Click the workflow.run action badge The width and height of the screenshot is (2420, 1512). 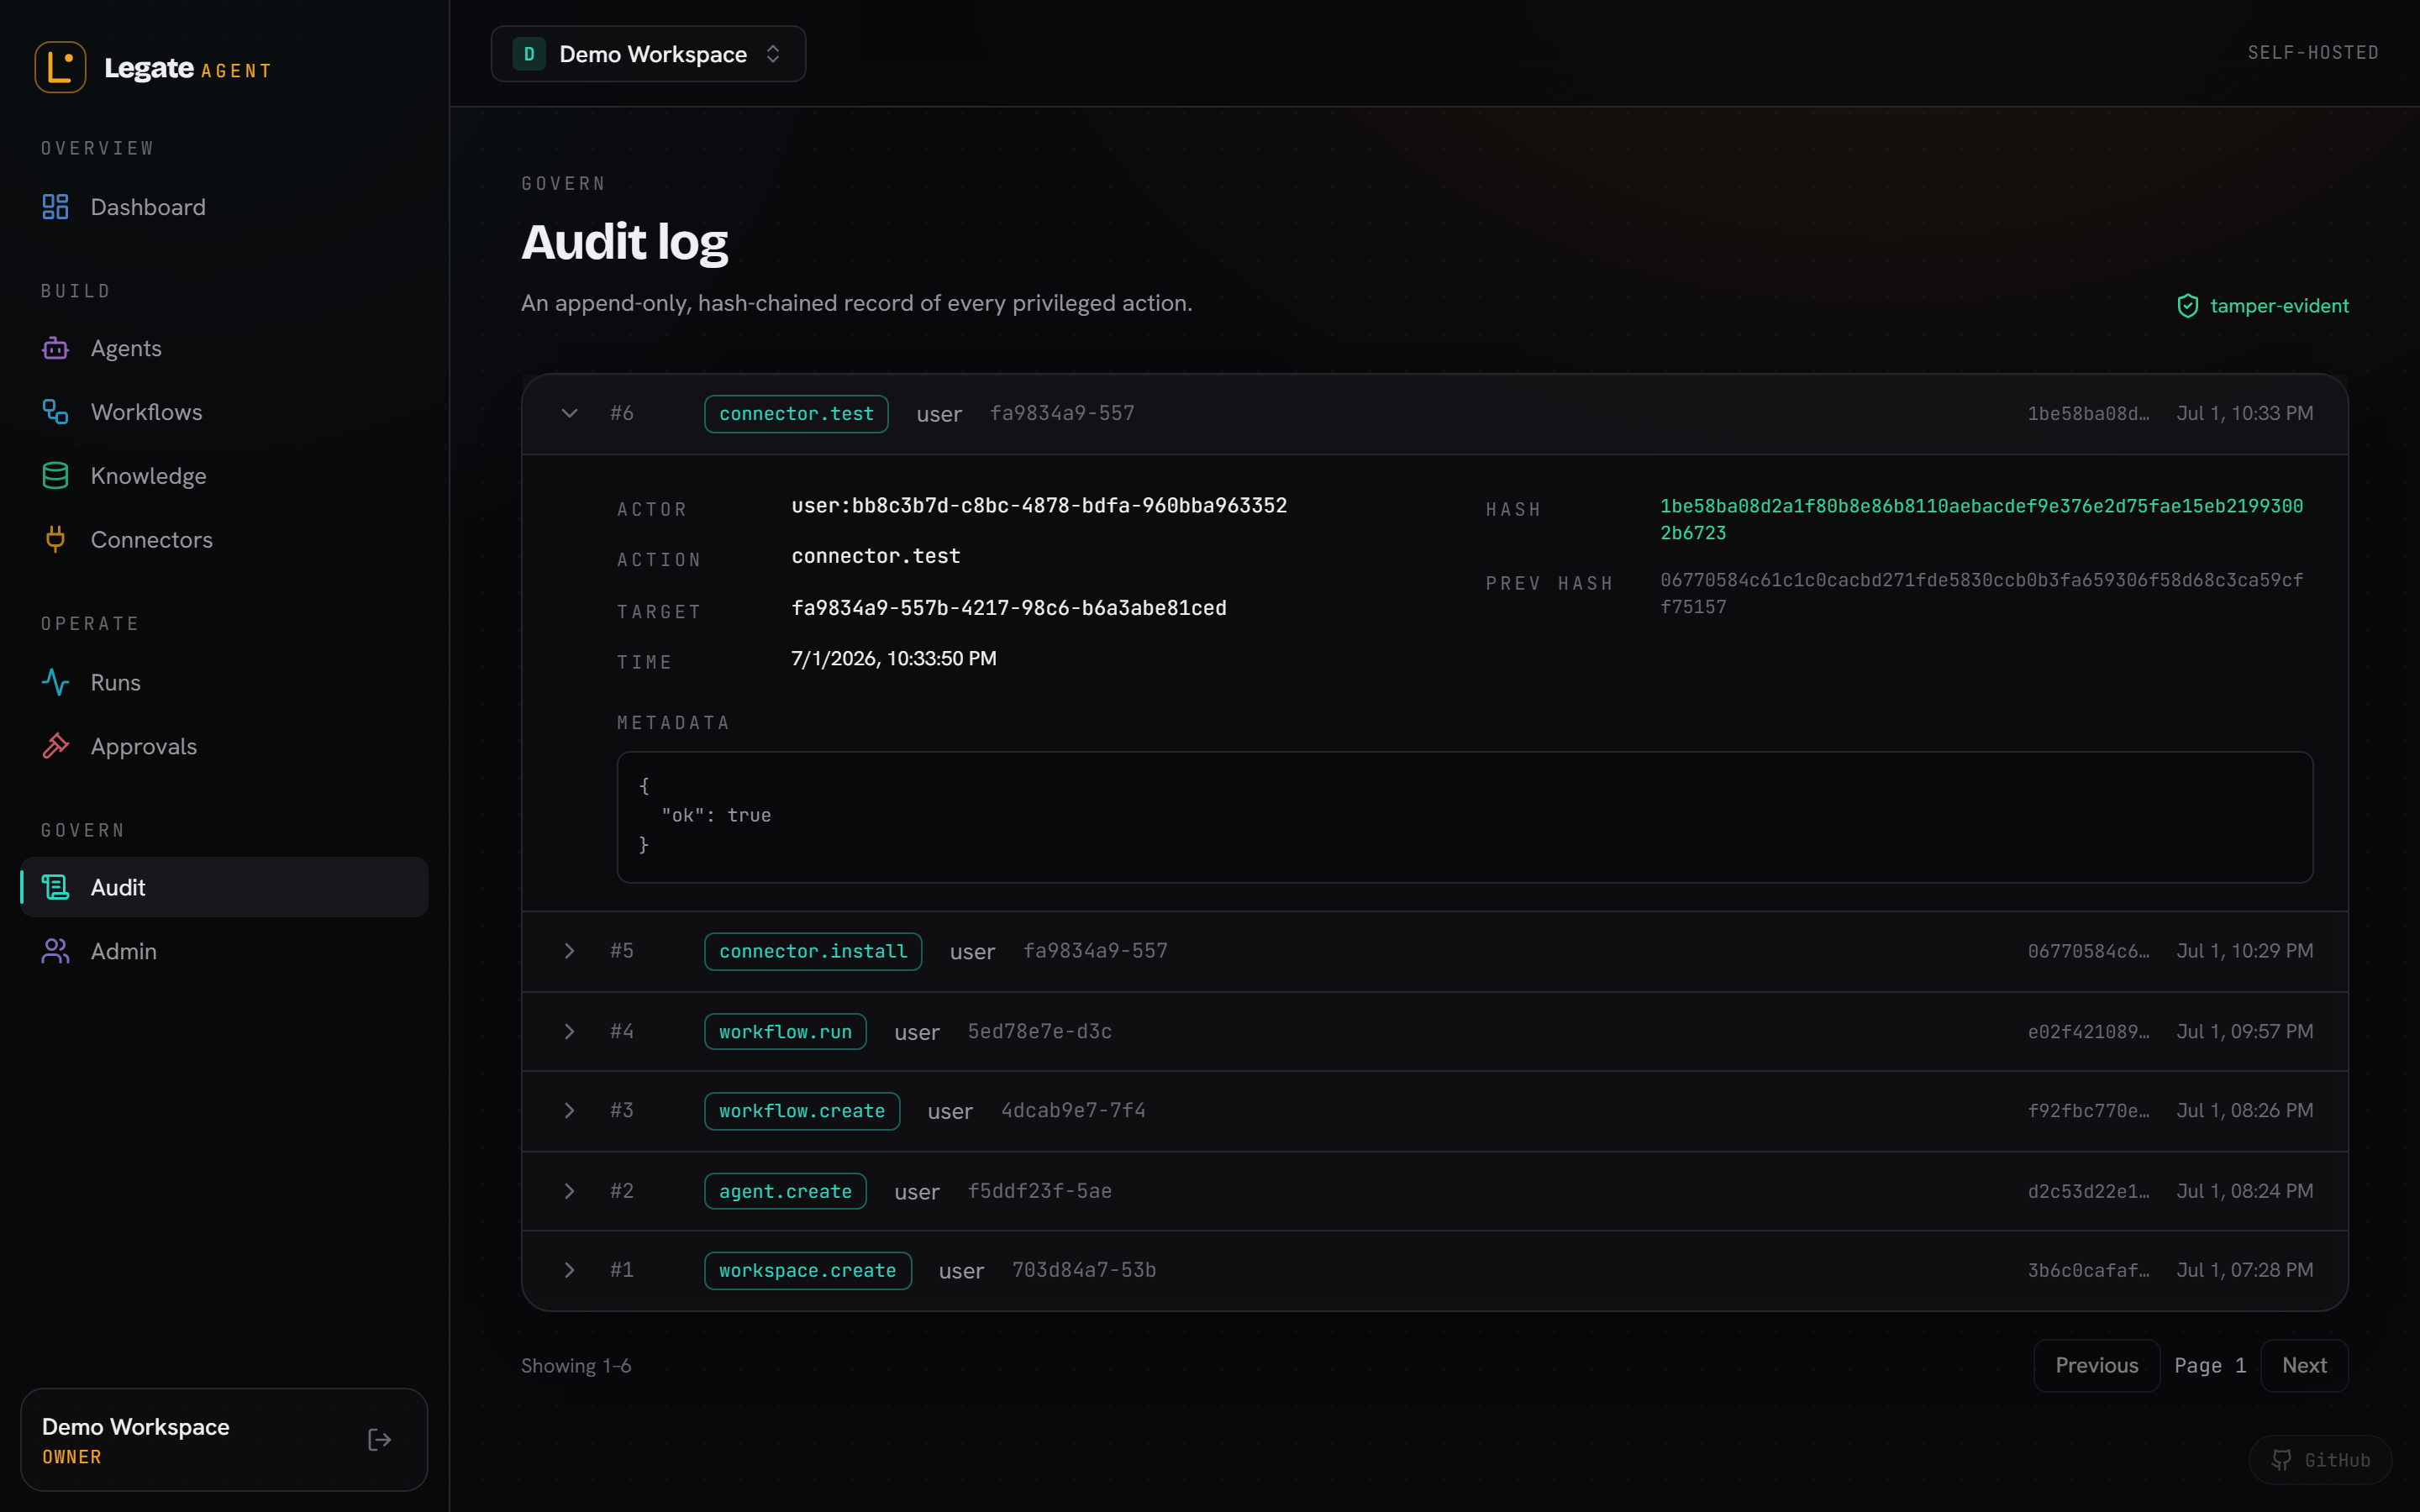[x=785, y=1031]
